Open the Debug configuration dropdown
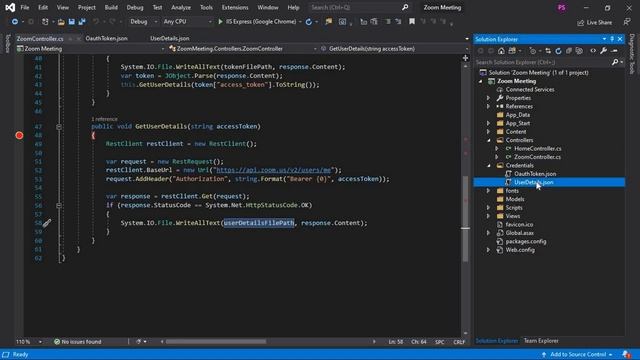Screen dimensions: 640x360 pyautogui.click(x=143, y=22)
